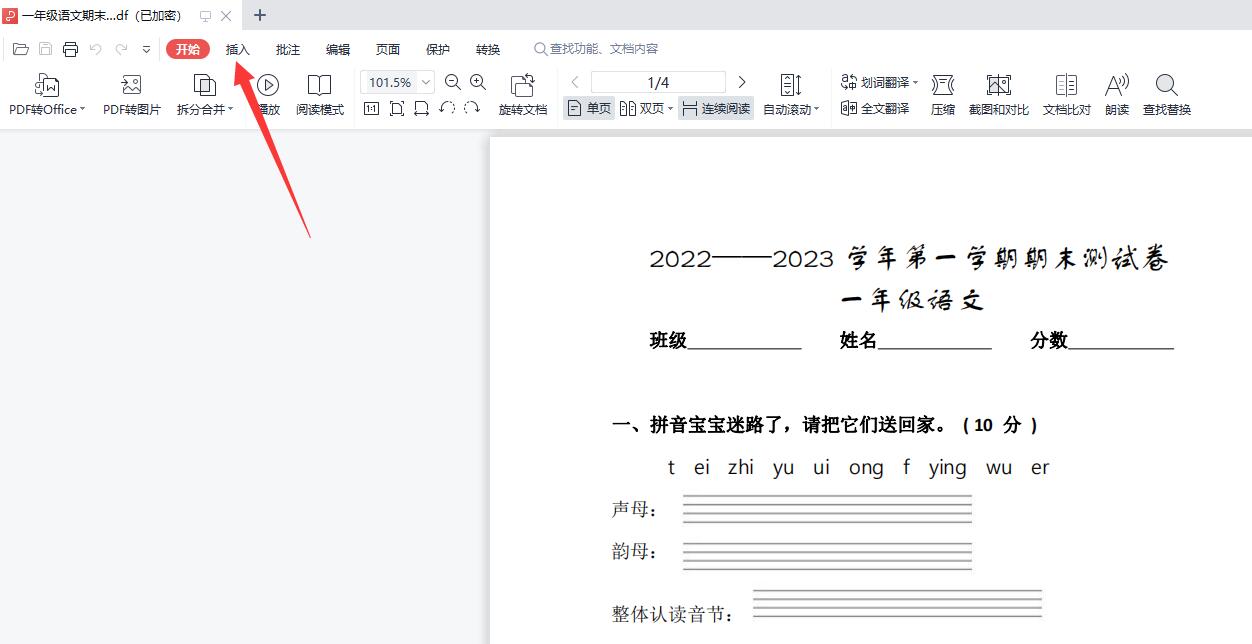Start 文档比对 document comparison
The height and width of the screenshot is (644, 1252).
[1065, 95]
